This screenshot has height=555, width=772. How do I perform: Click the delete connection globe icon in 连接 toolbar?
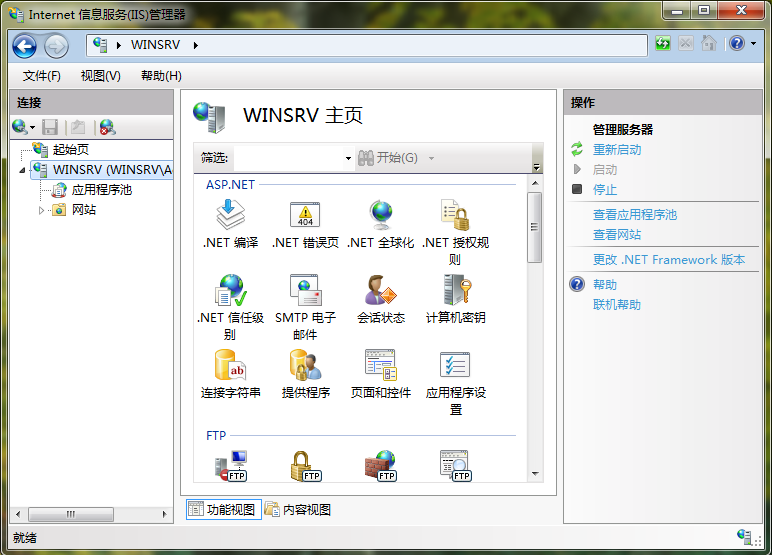[107, 127]
